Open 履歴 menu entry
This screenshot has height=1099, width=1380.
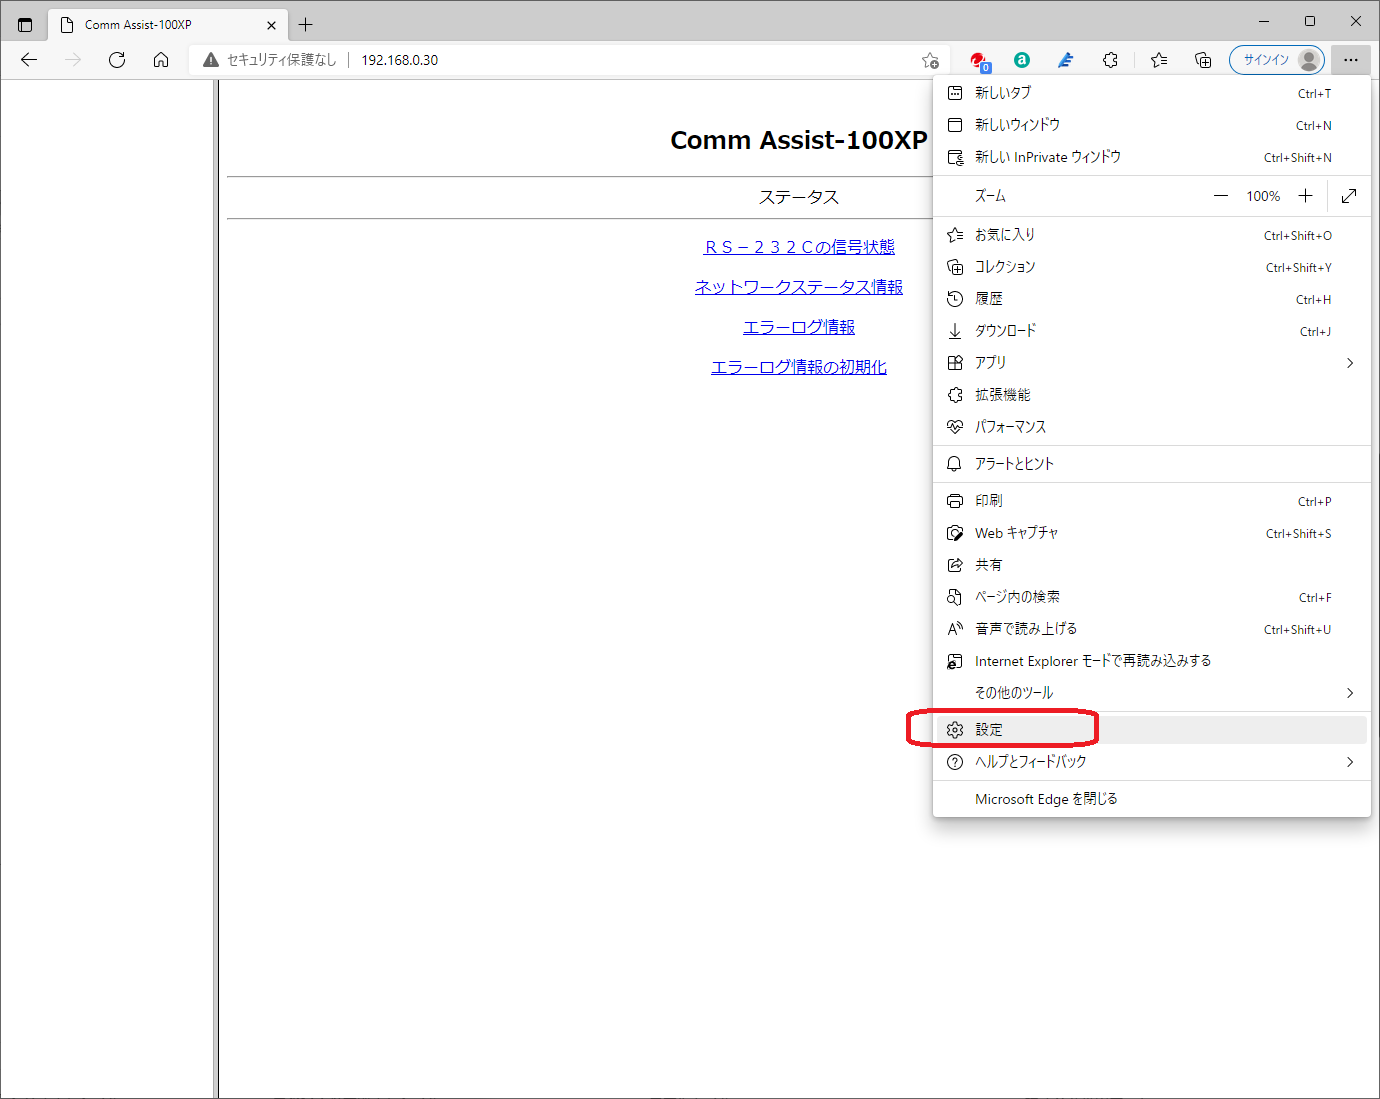point(1151,299)
